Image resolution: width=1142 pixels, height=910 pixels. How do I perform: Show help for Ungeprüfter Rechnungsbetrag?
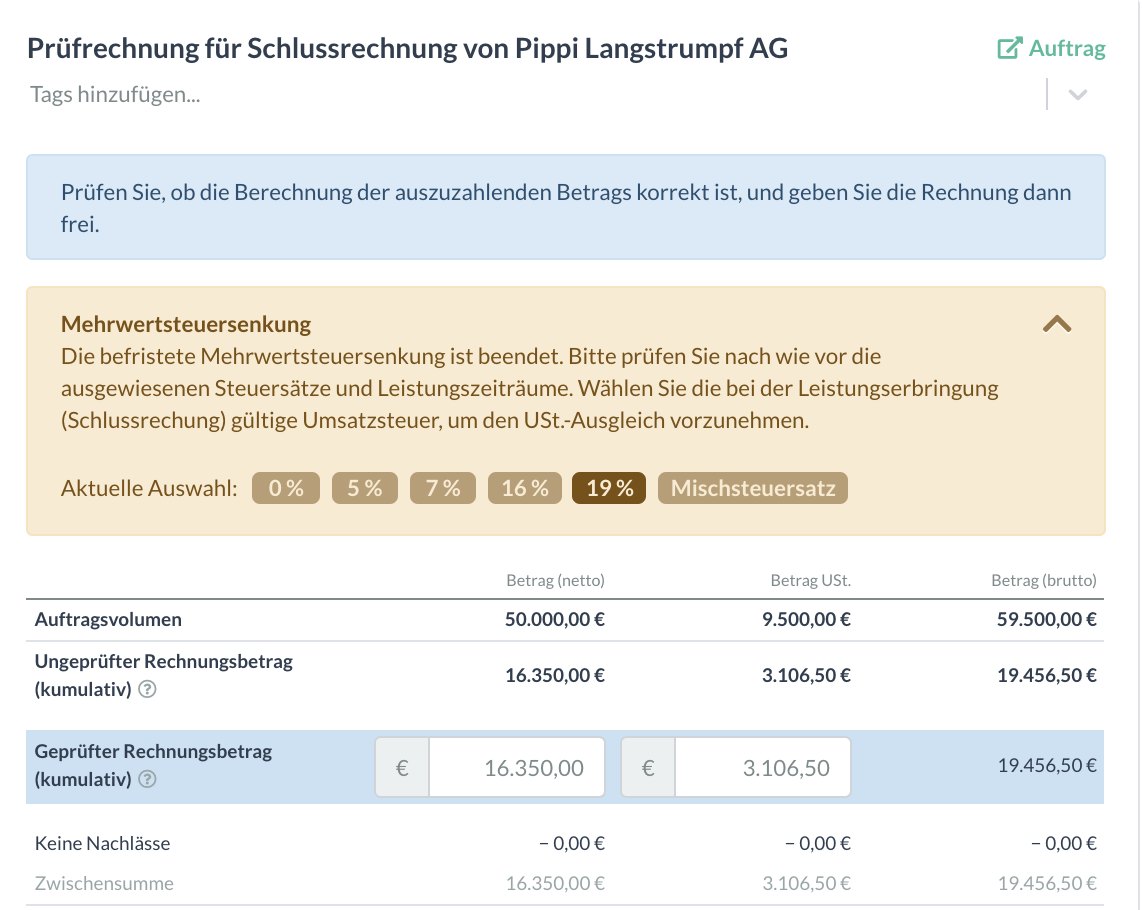[x=147, y=689]
